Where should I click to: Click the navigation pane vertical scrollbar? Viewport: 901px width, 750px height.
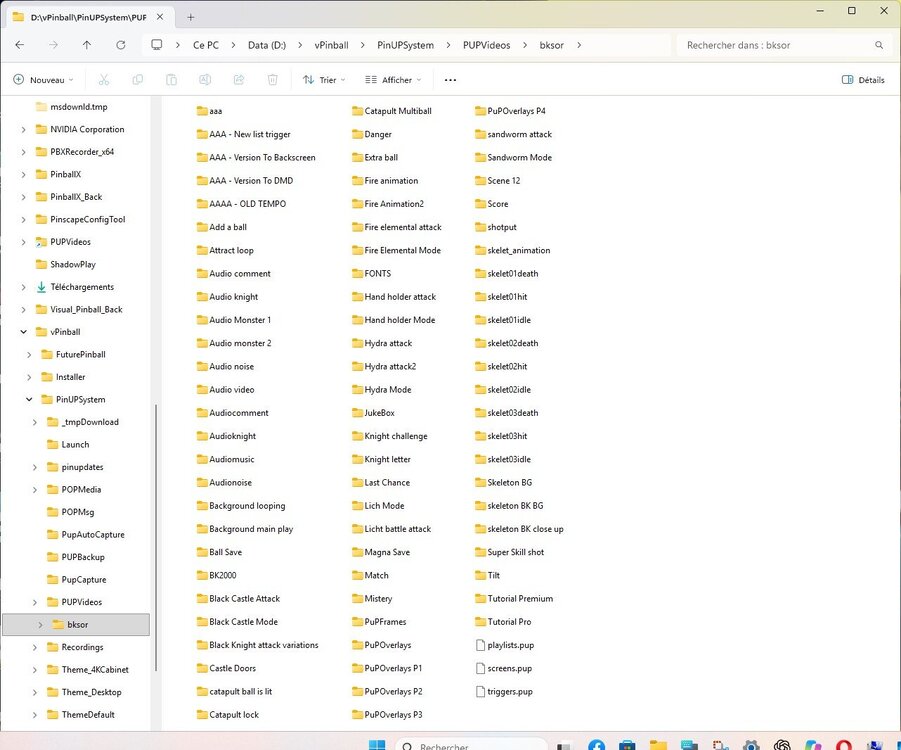coord(156,537)
